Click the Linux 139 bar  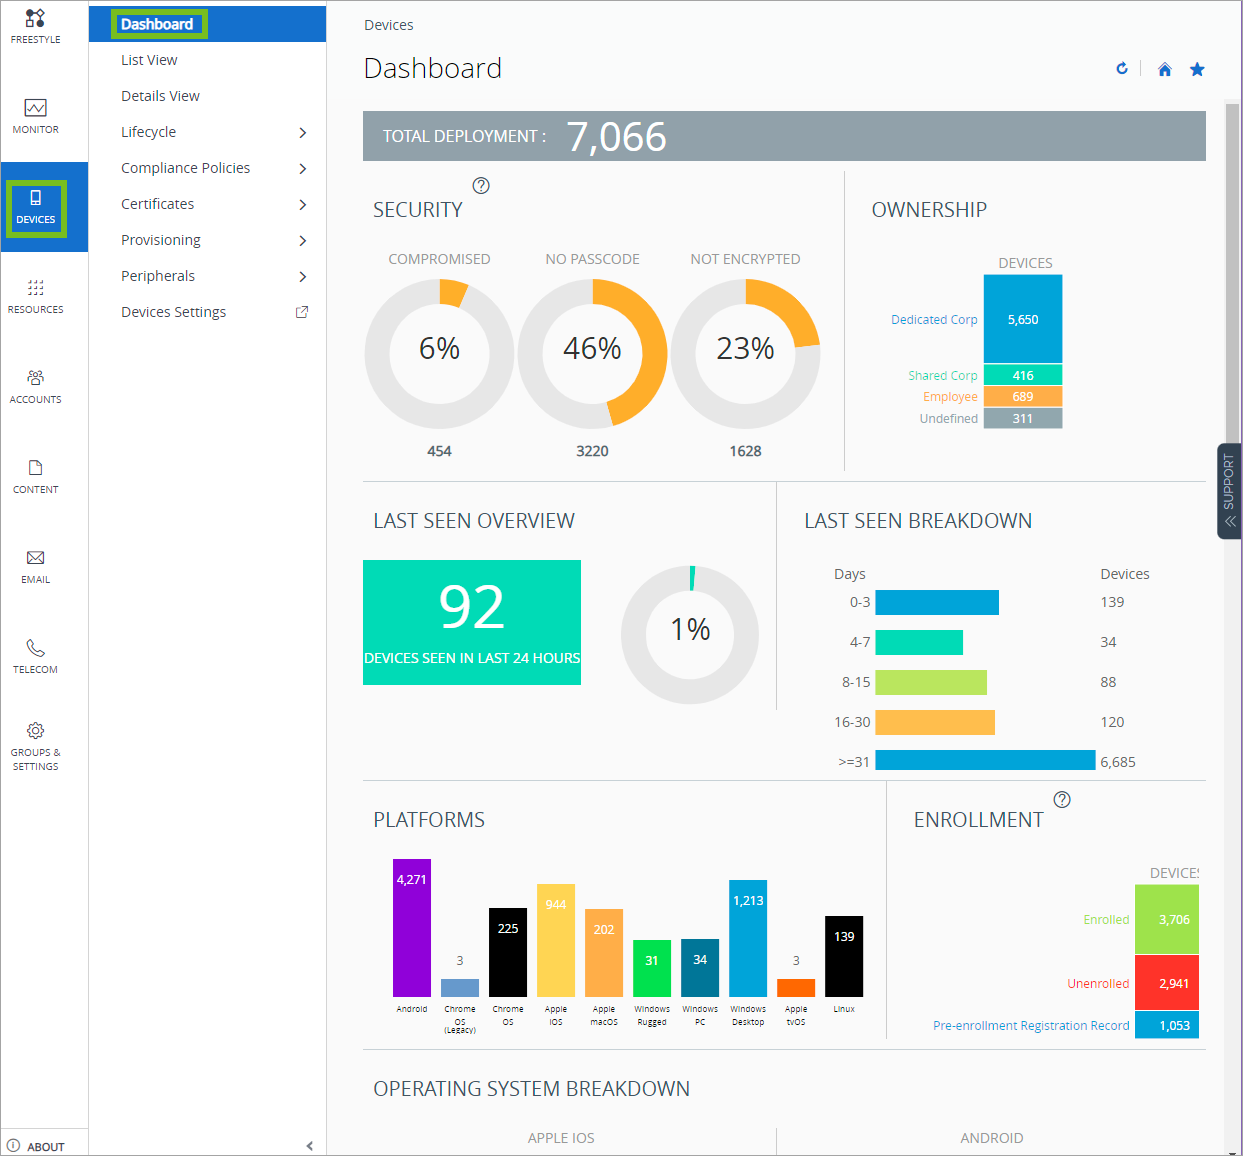click(x=844, y=956)
